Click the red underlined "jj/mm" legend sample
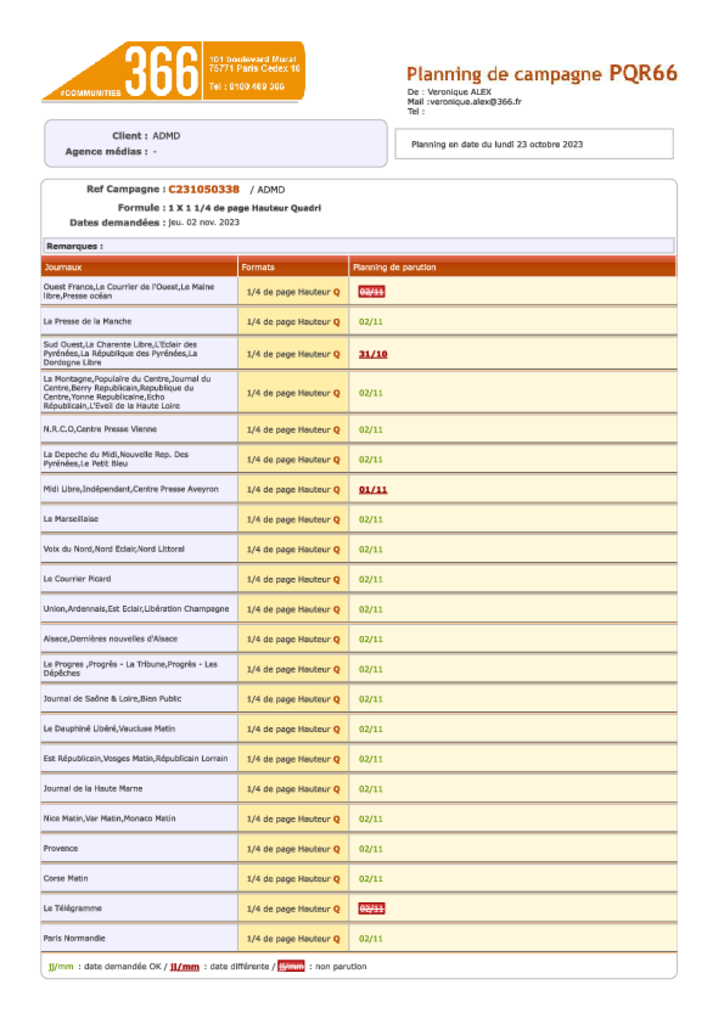The image size is (724, 1024). pyautogui.click(x=185, y=967)
